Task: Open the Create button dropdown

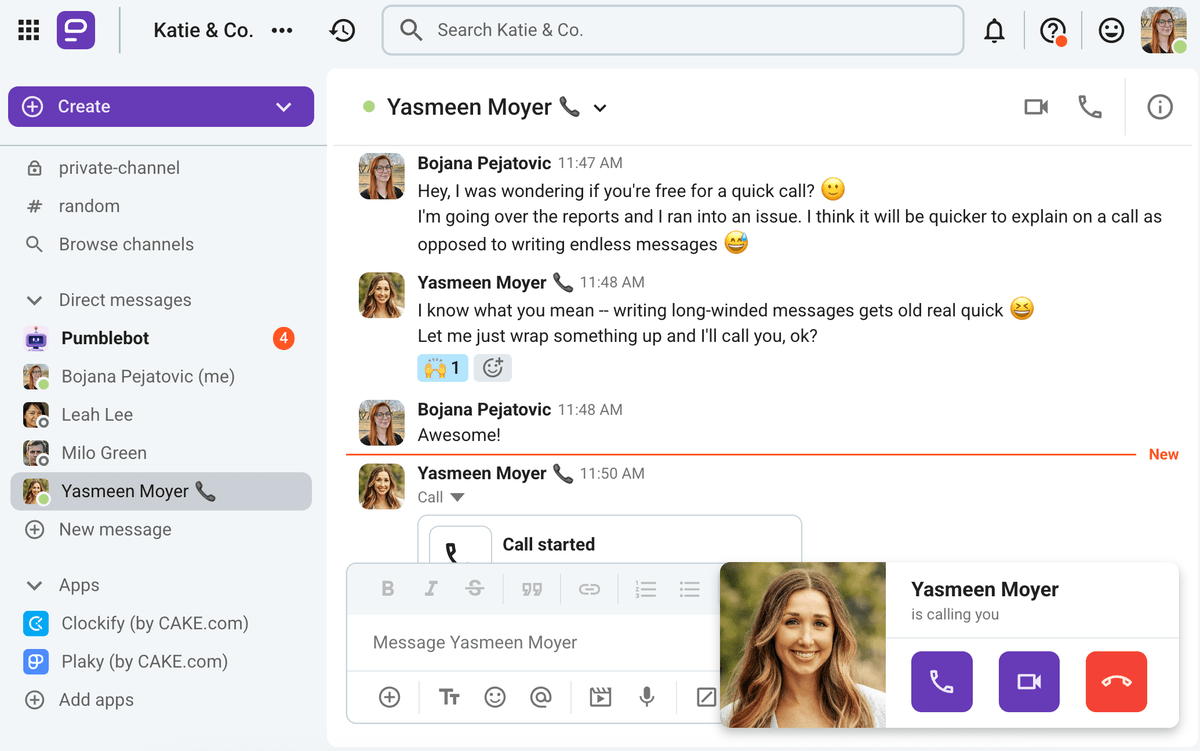Action: pyautogui.click(x=283, y=107)
